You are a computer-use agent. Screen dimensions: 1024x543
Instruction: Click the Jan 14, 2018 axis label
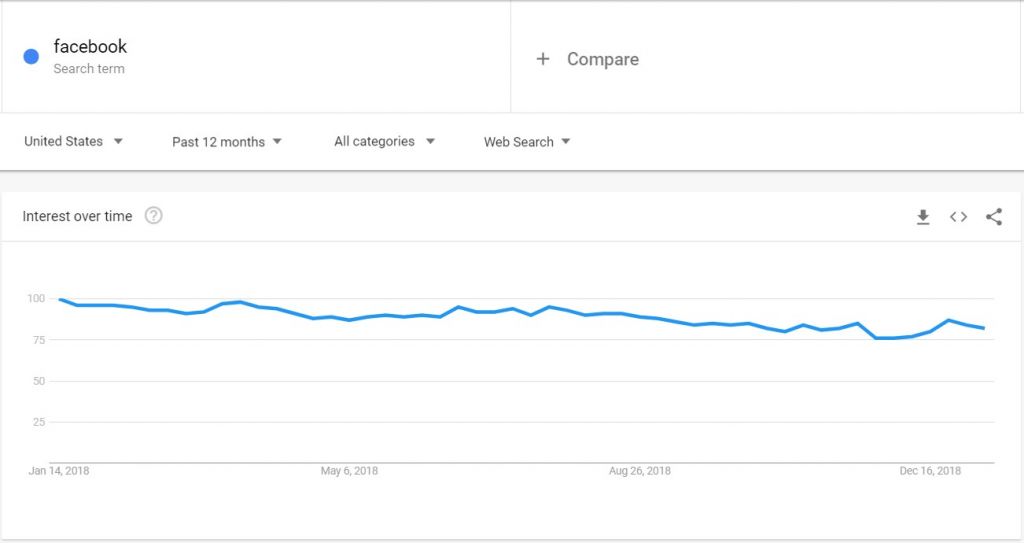[x=59, y=471]
